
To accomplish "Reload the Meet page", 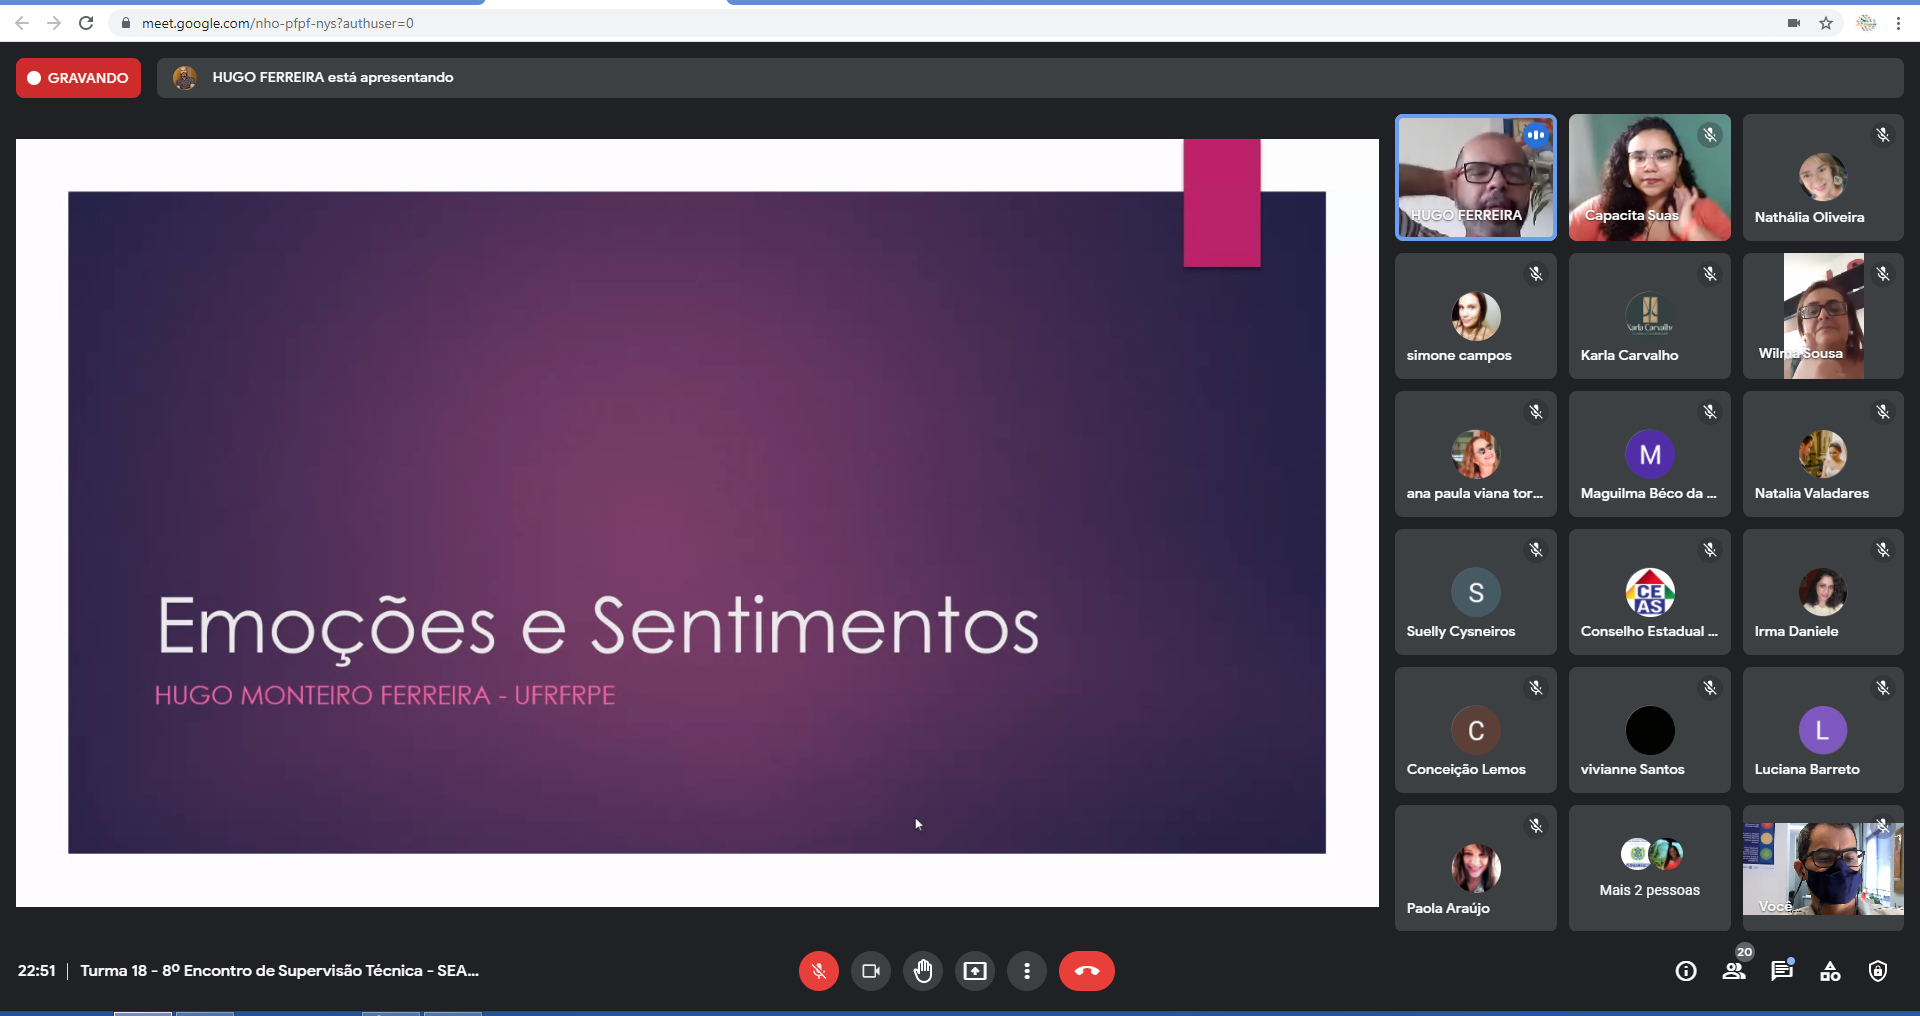I will click(86, 23).
